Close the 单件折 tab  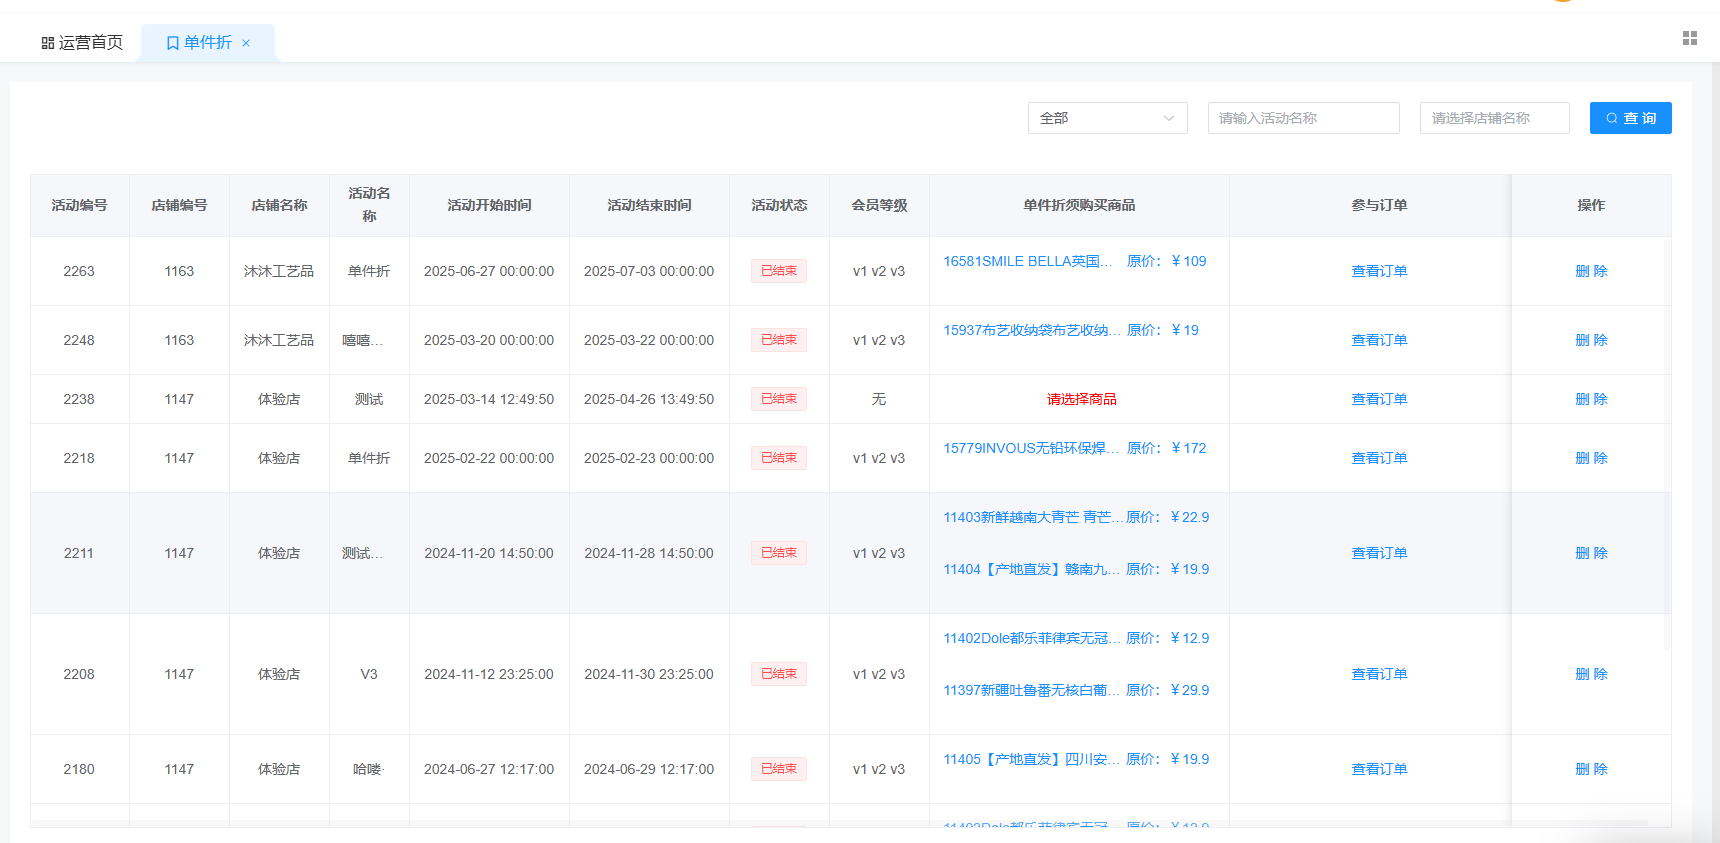246,43
